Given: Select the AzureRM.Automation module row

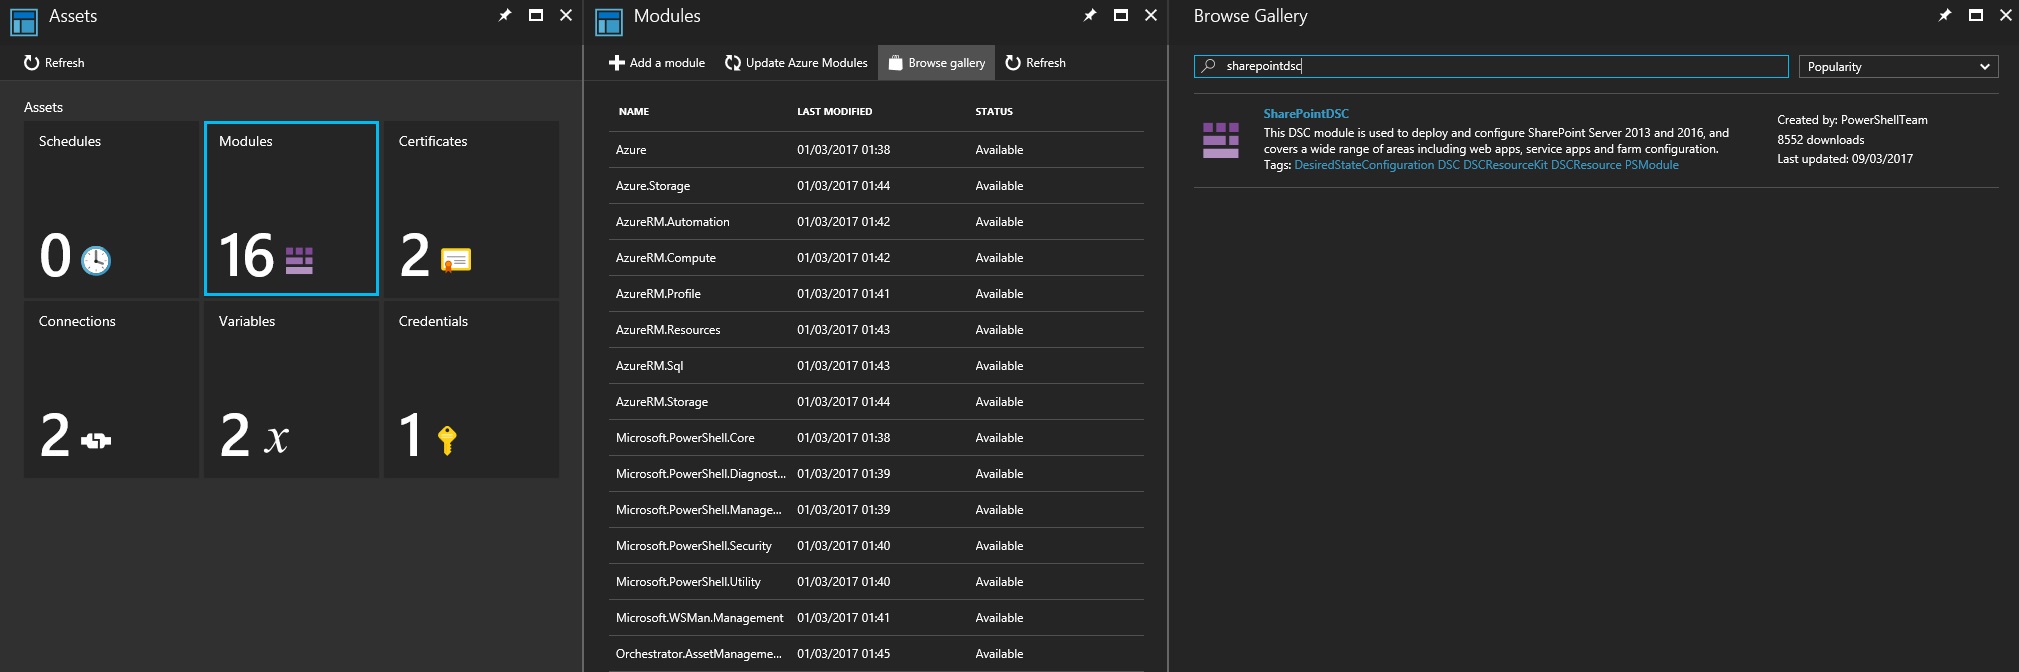Looking at the screenshot, I should (876, 222).
